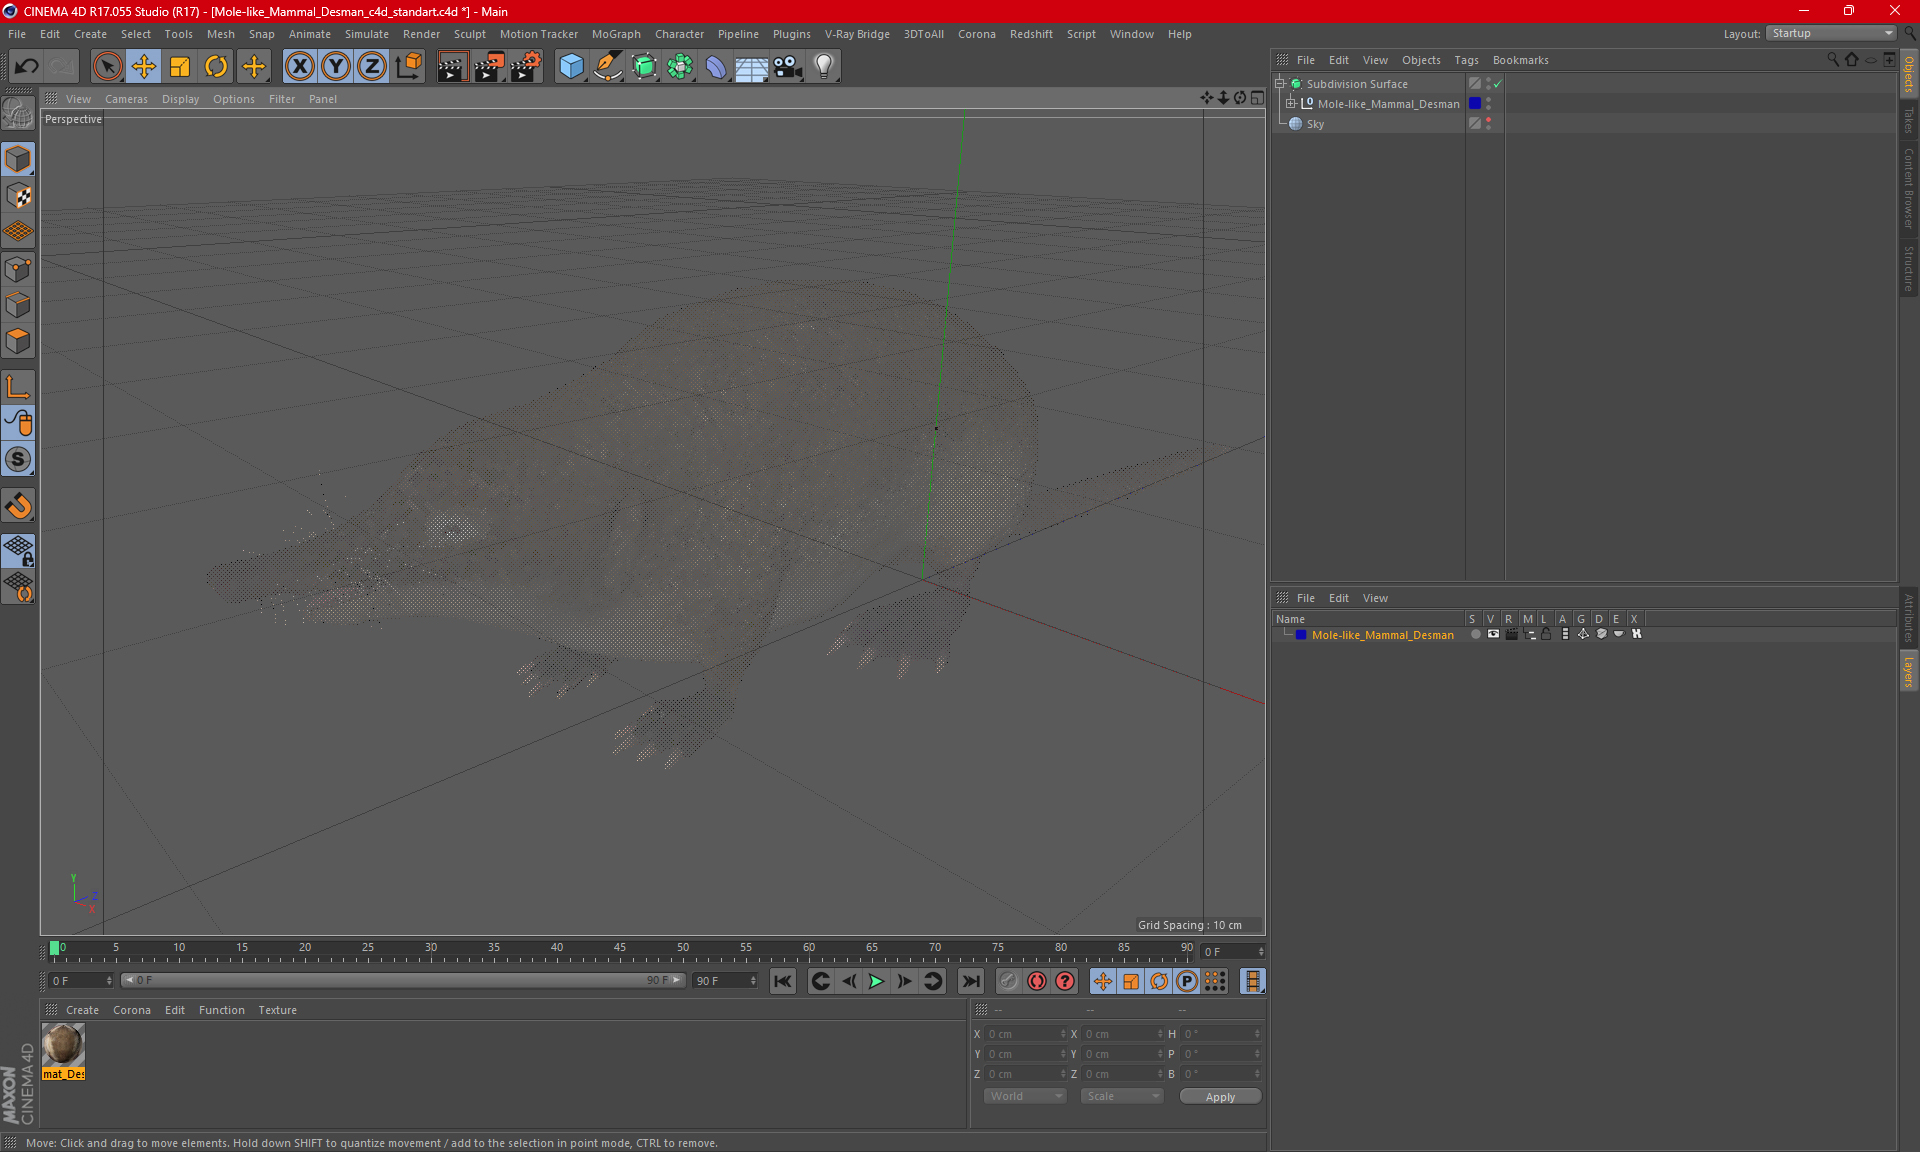Open the Objects manager Tags menu

[x=1466, y=60]
